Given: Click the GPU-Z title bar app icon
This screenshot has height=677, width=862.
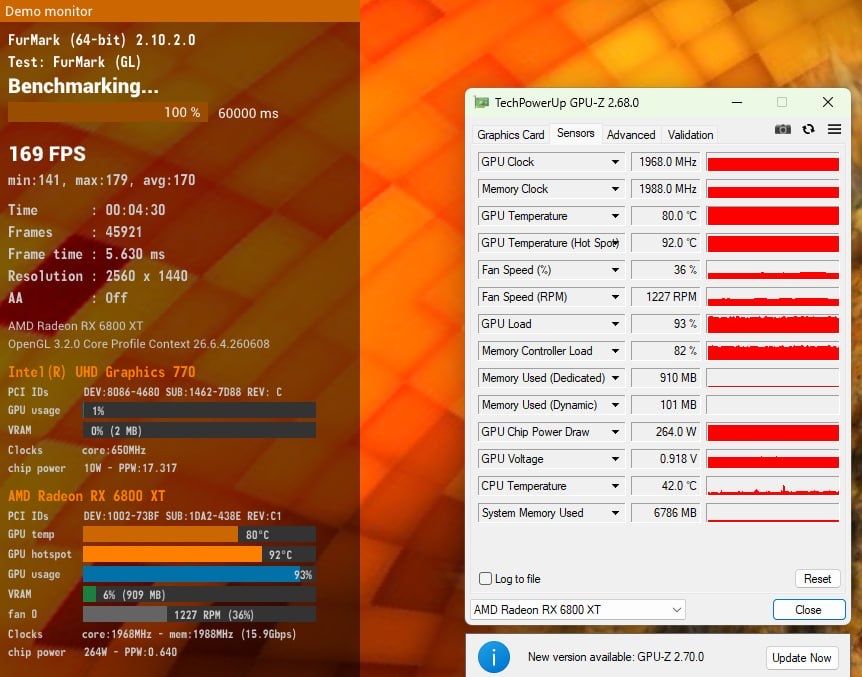Looking at the screenshot, I should tap(482, 103).
